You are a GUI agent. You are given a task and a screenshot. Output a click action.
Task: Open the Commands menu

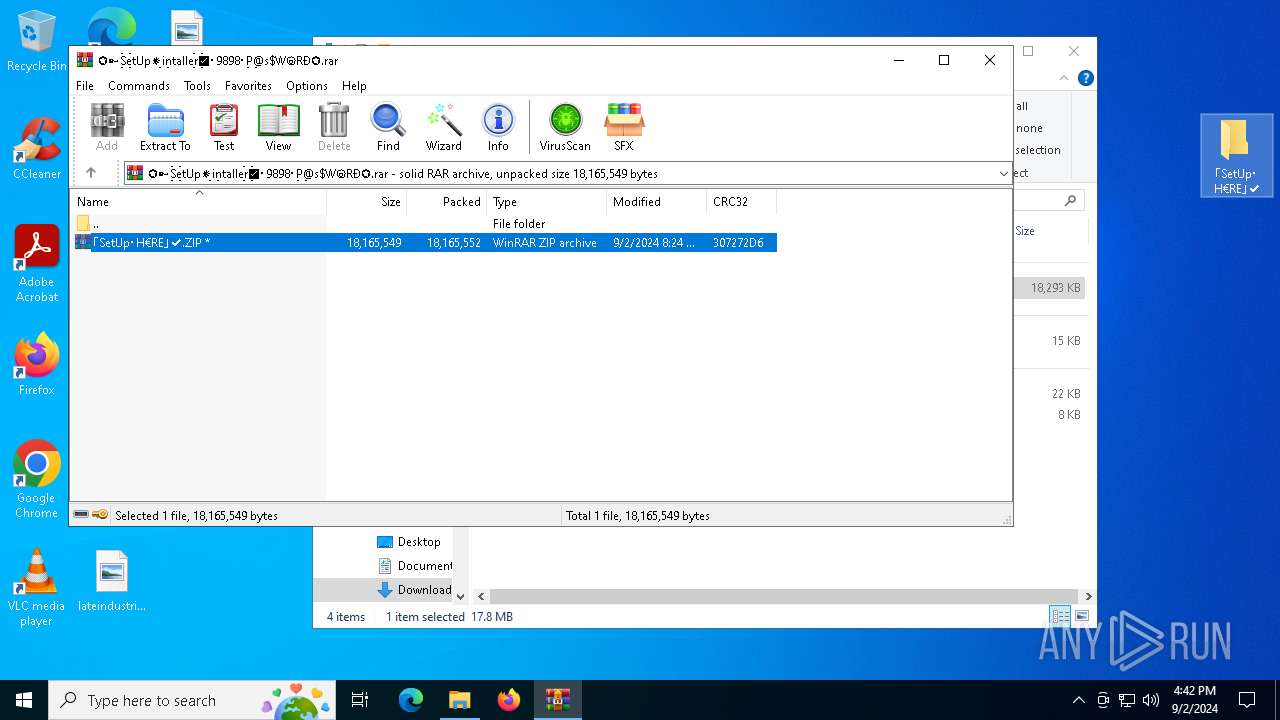(x=139, y=86)
